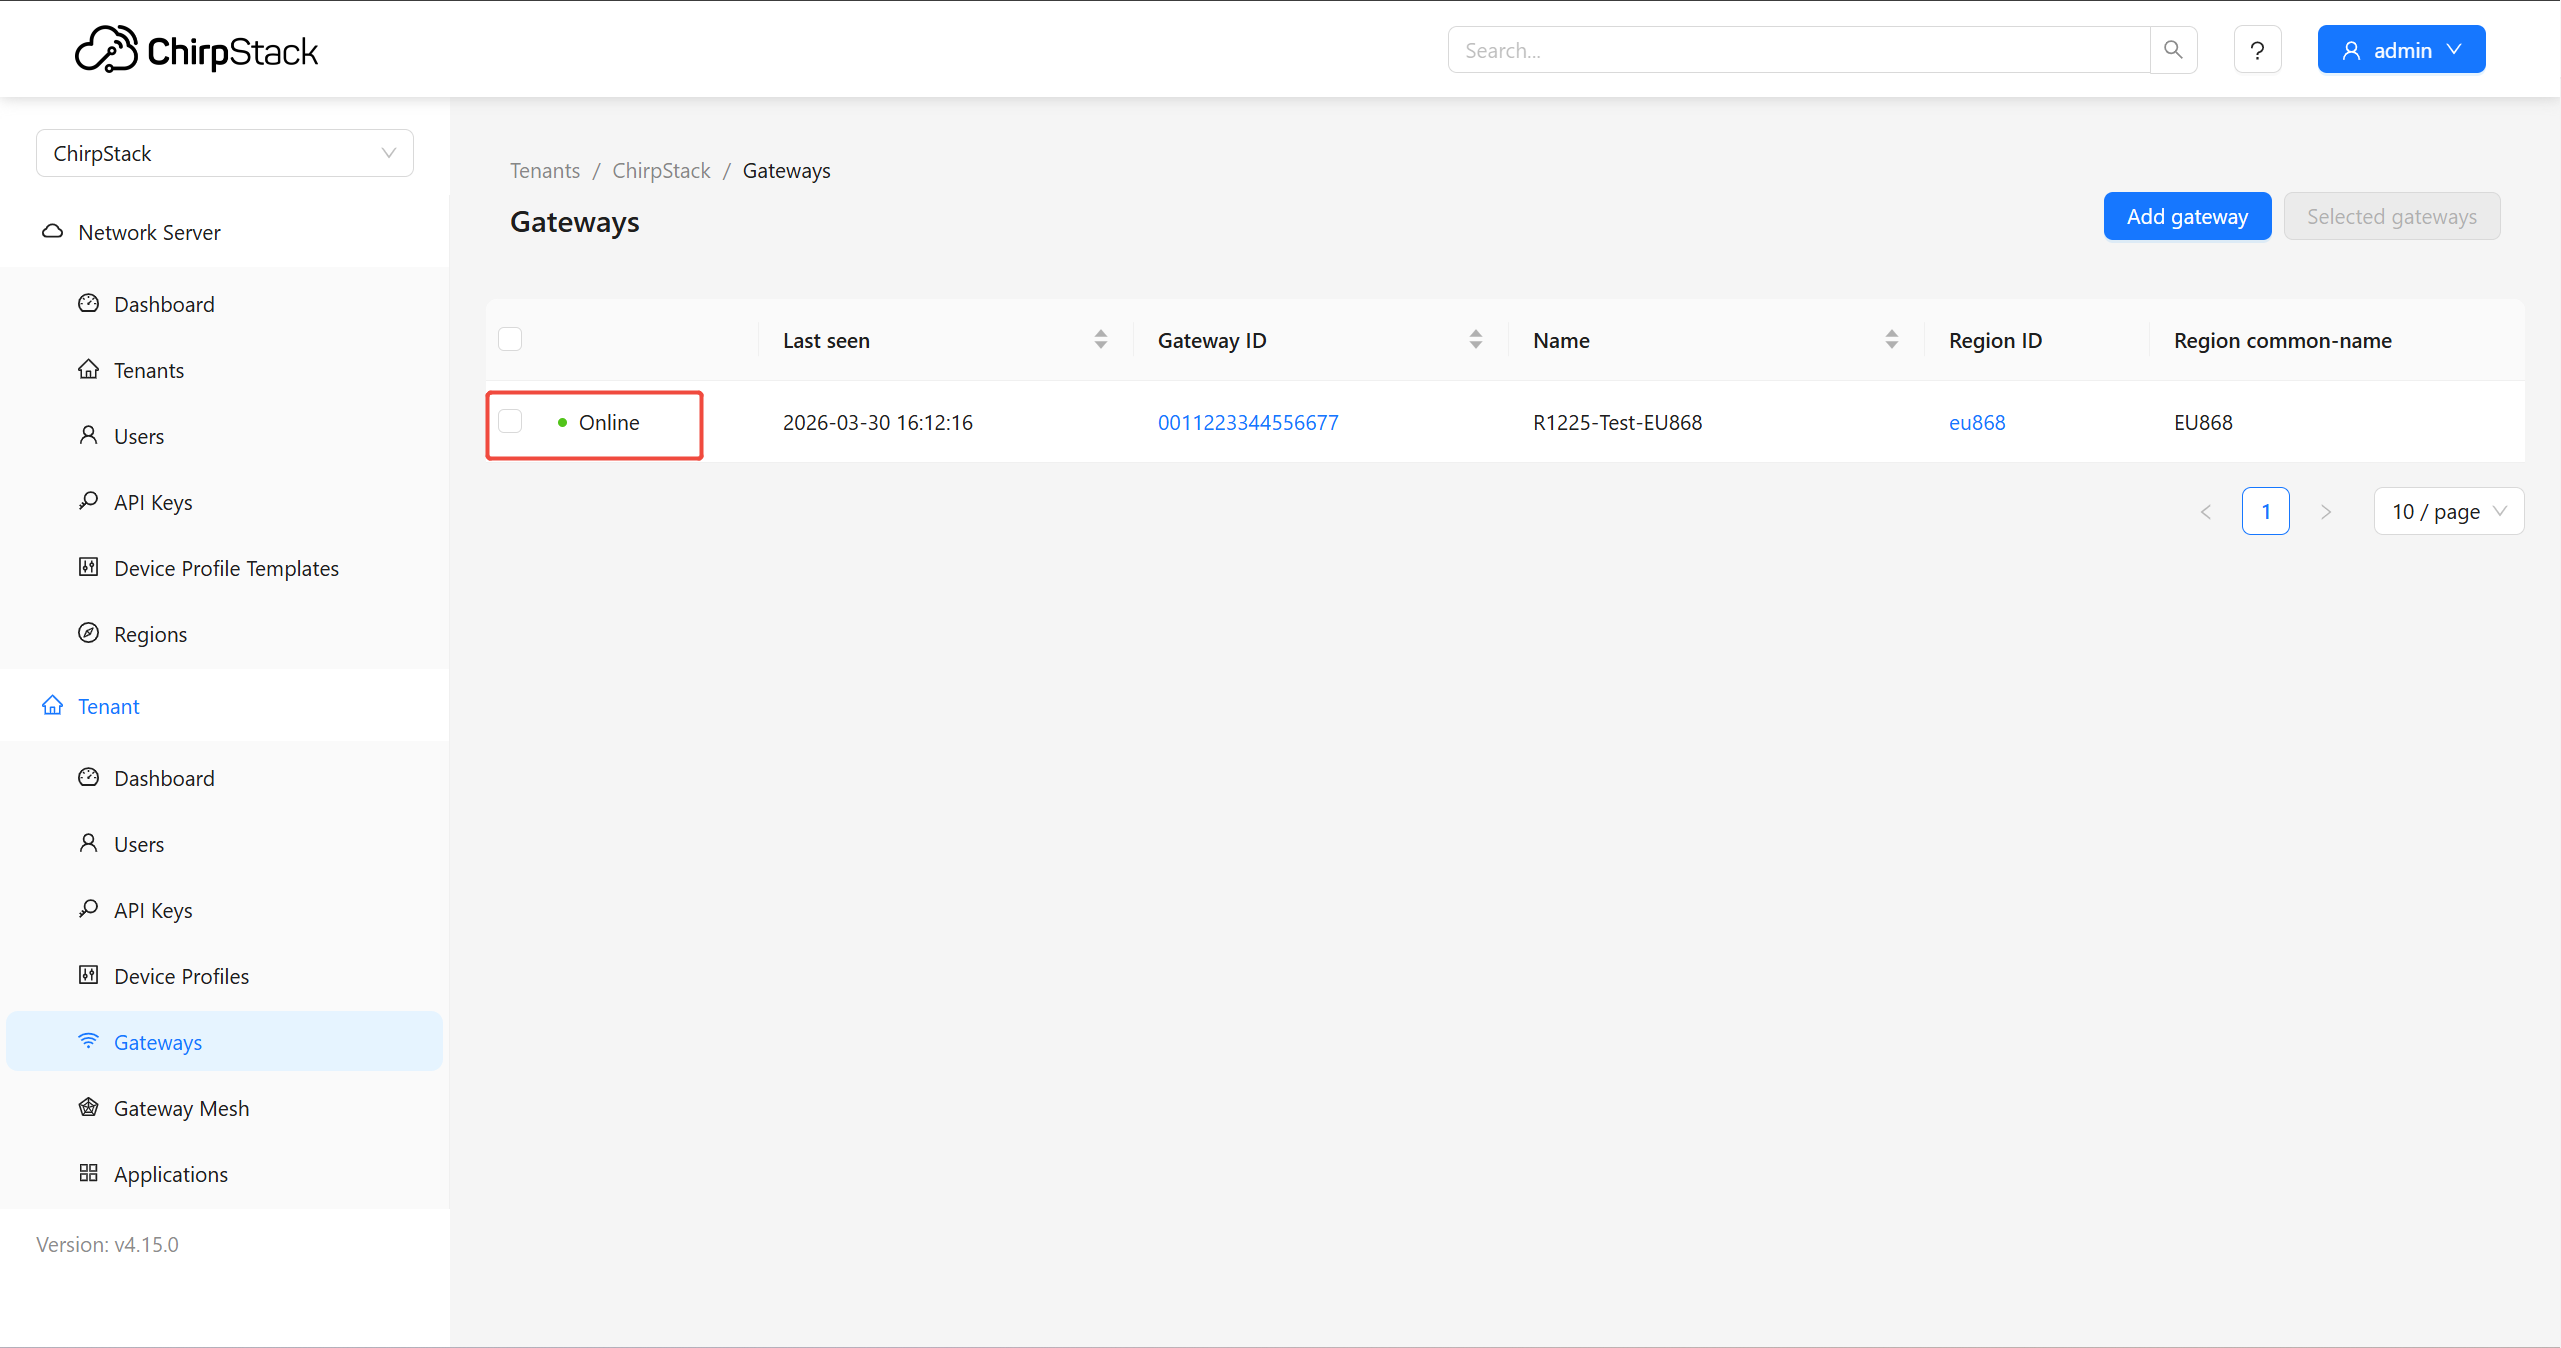Check the R1225-Test-EU868 gateway row checkbox
This screenshot has width=2561, height=1348.
coord(510,422)
